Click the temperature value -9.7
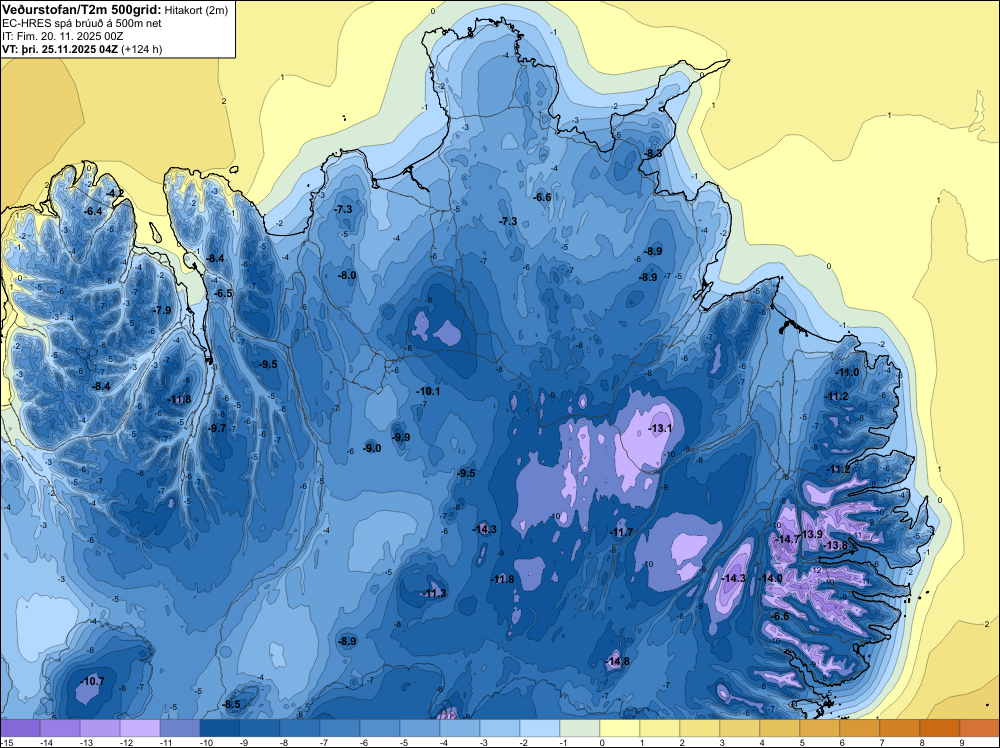This screenshot has width=1000, height=748. [217, 429]
